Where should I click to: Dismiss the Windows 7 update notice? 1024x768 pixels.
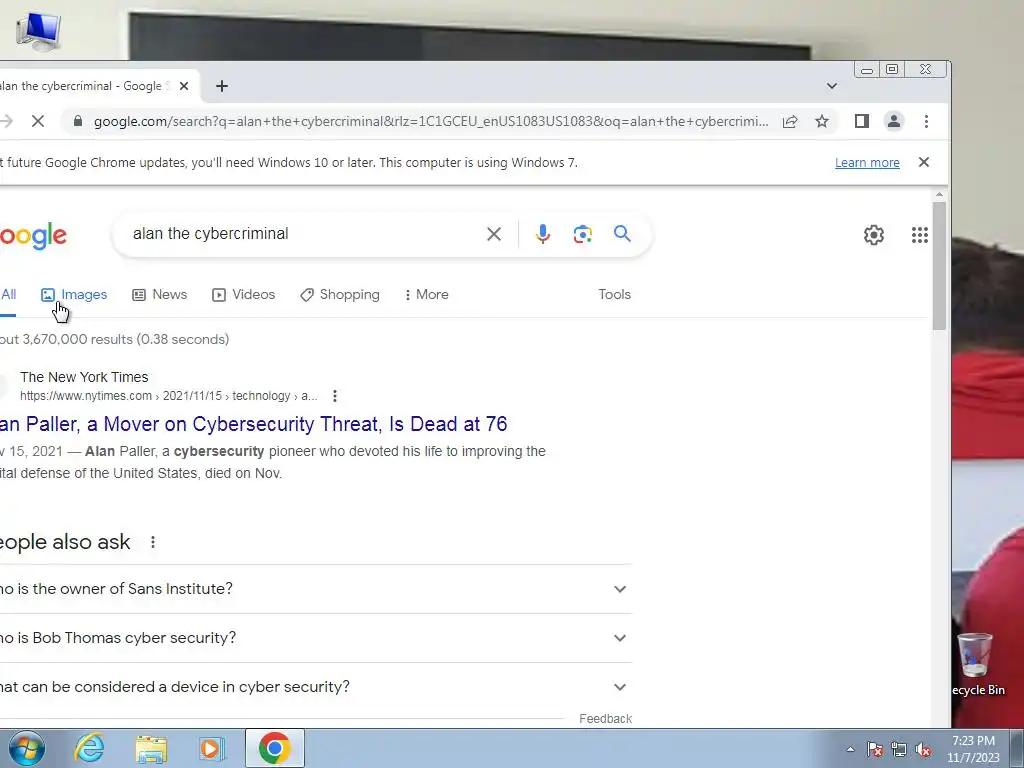(x=923, y=162)
